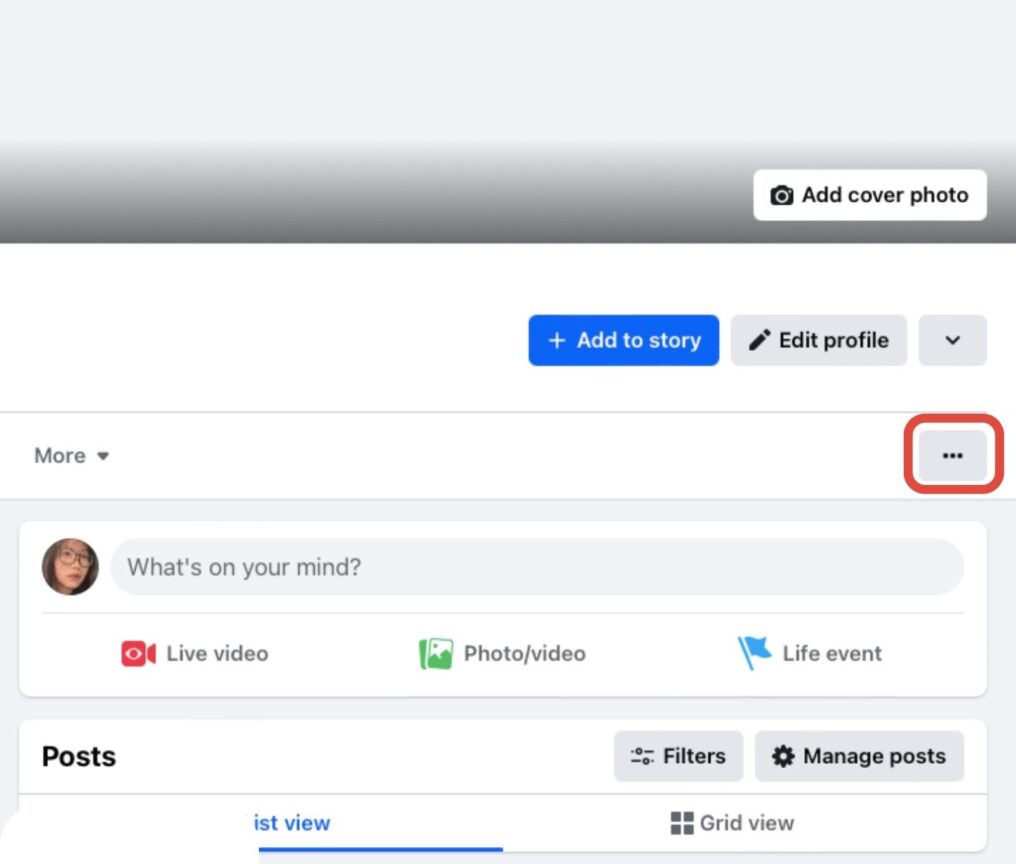
Task: Select the pencil icon on Edit profile
Action: click(760, 340)
